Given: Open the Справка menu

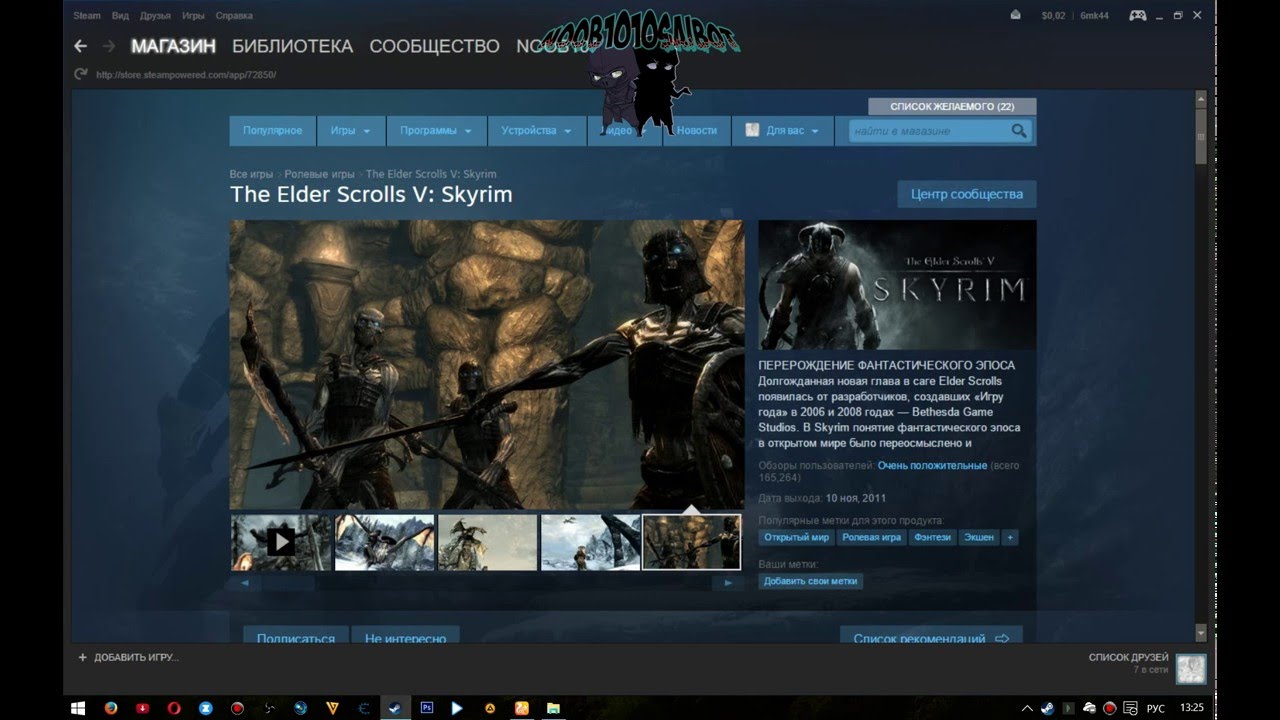Looking at the screenshot, I should pyautogui.click(x=234, y=16).
